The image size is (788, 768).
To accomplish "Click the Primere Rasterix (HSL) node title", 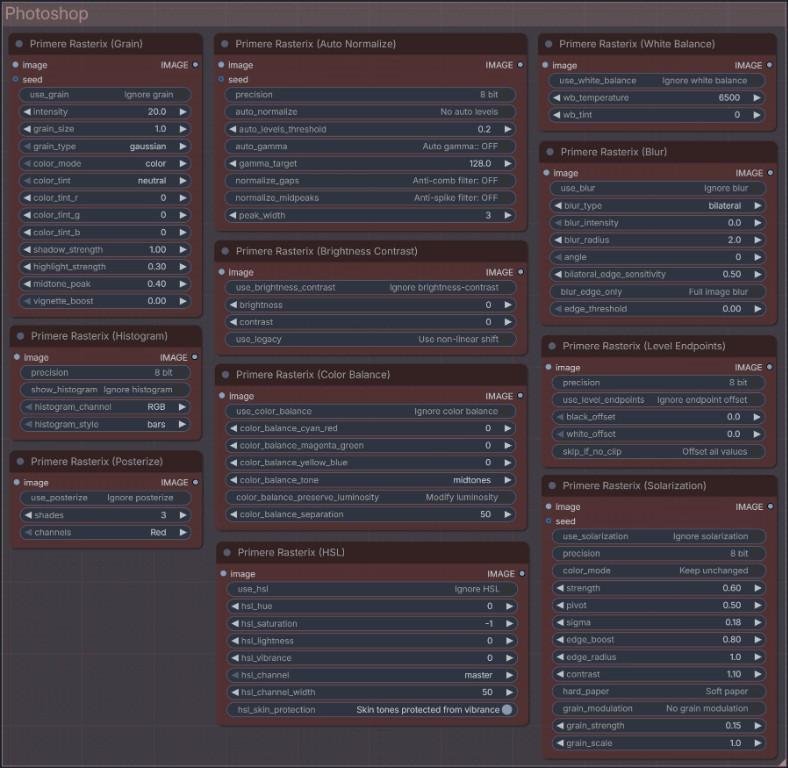I will 291,552.
